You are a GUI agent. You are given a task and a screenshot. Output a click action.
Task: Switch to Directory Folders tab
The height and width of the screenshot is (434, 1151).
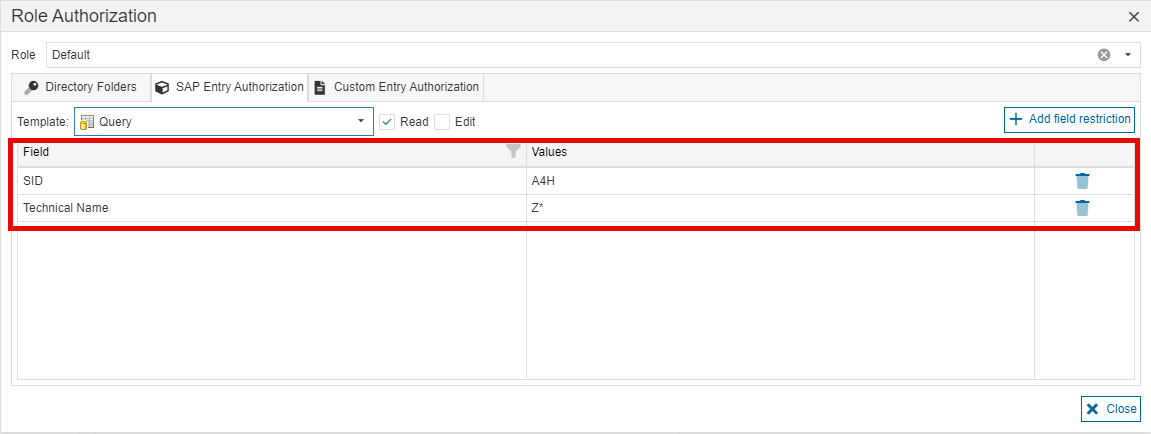click(81, 87)
